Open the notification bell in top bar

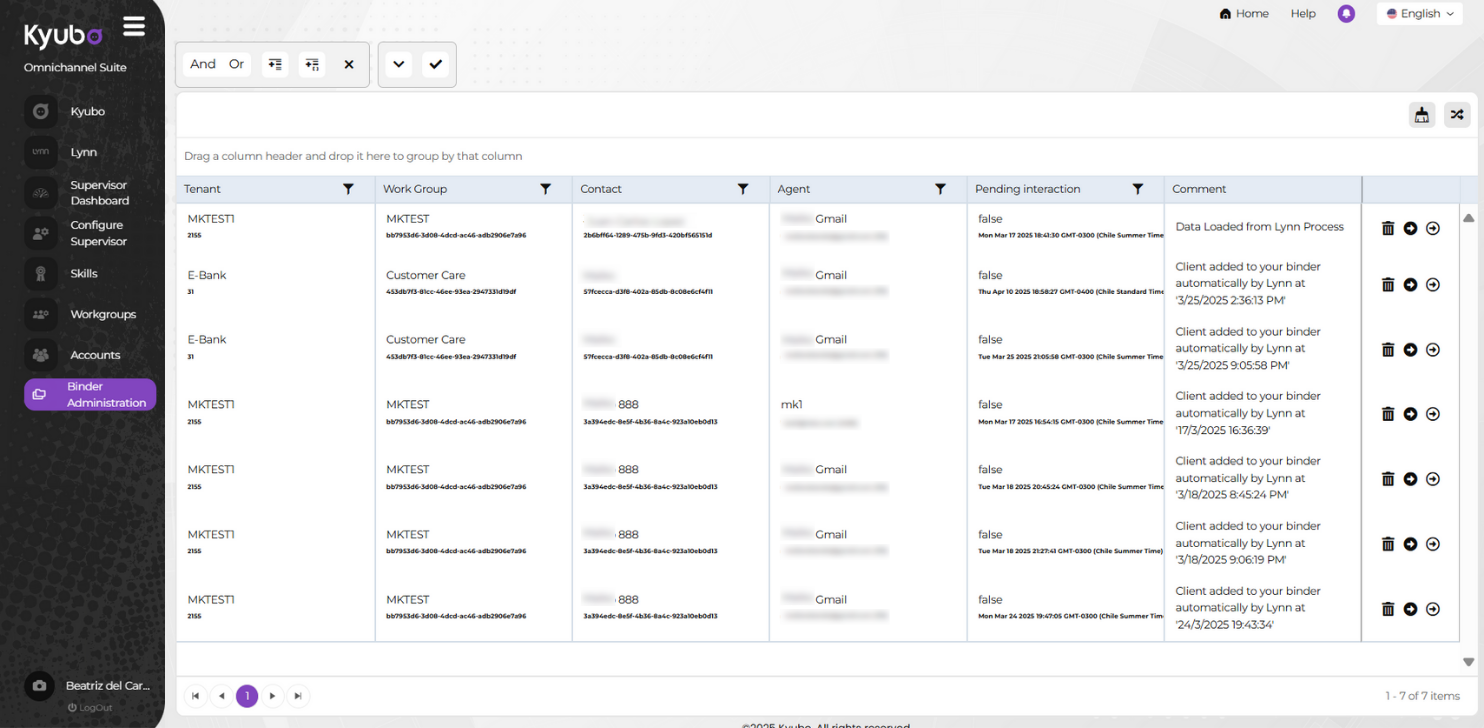[1346, 14]
